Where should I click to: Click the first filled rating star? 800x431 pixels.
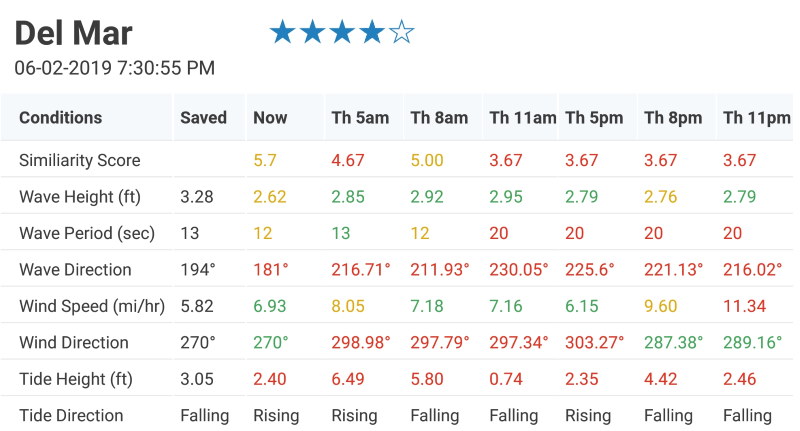click(x=282, y=32)
